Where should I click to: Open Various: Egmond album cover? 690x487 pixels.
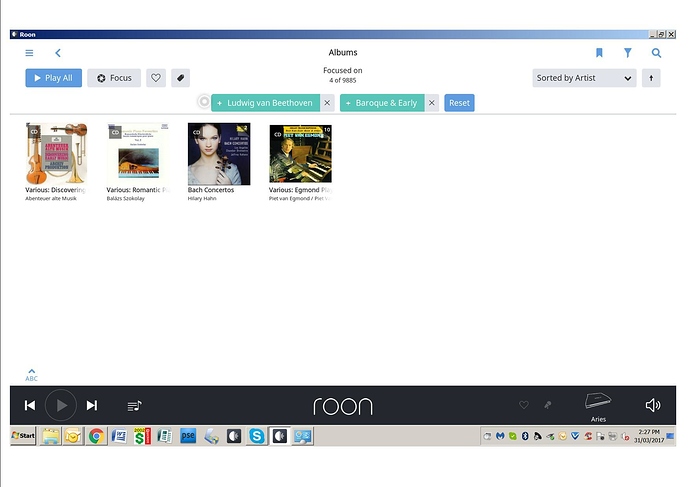coord(300,154)
